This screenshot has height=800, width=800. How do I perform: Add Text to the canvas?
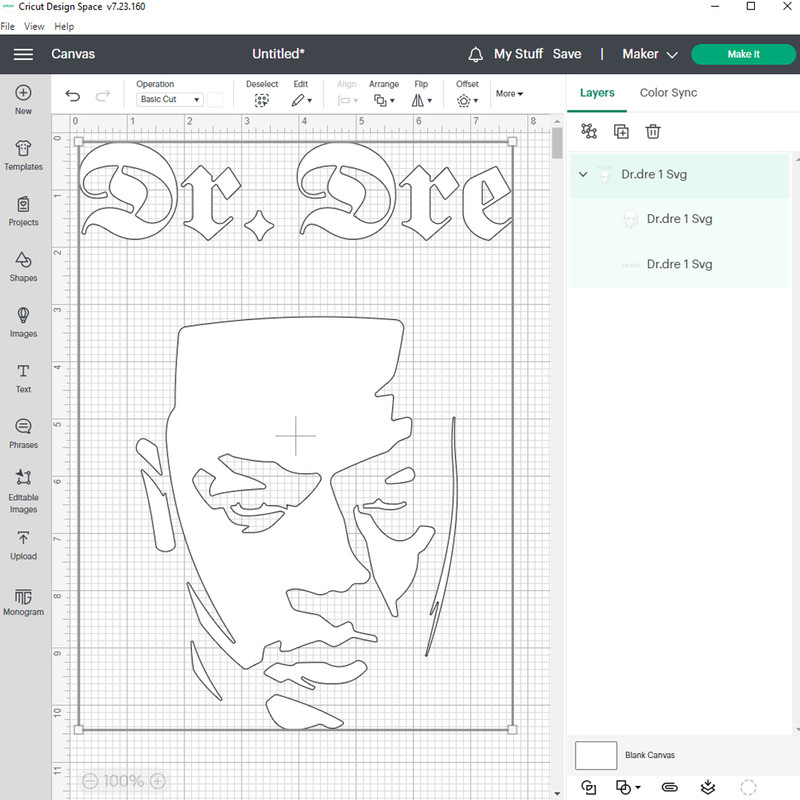pyautogui.click(x=23, y=377)
